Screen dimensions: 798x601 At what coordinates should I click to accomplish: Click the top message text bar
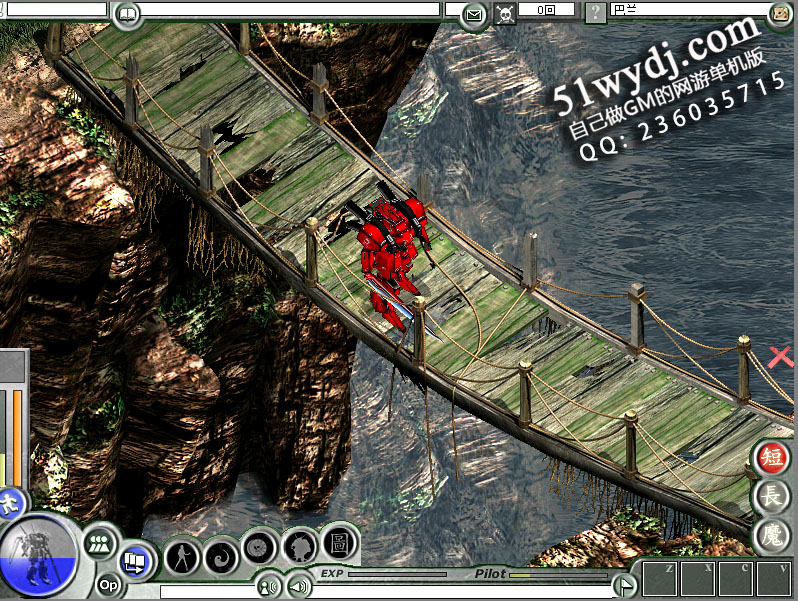(290, 9)
